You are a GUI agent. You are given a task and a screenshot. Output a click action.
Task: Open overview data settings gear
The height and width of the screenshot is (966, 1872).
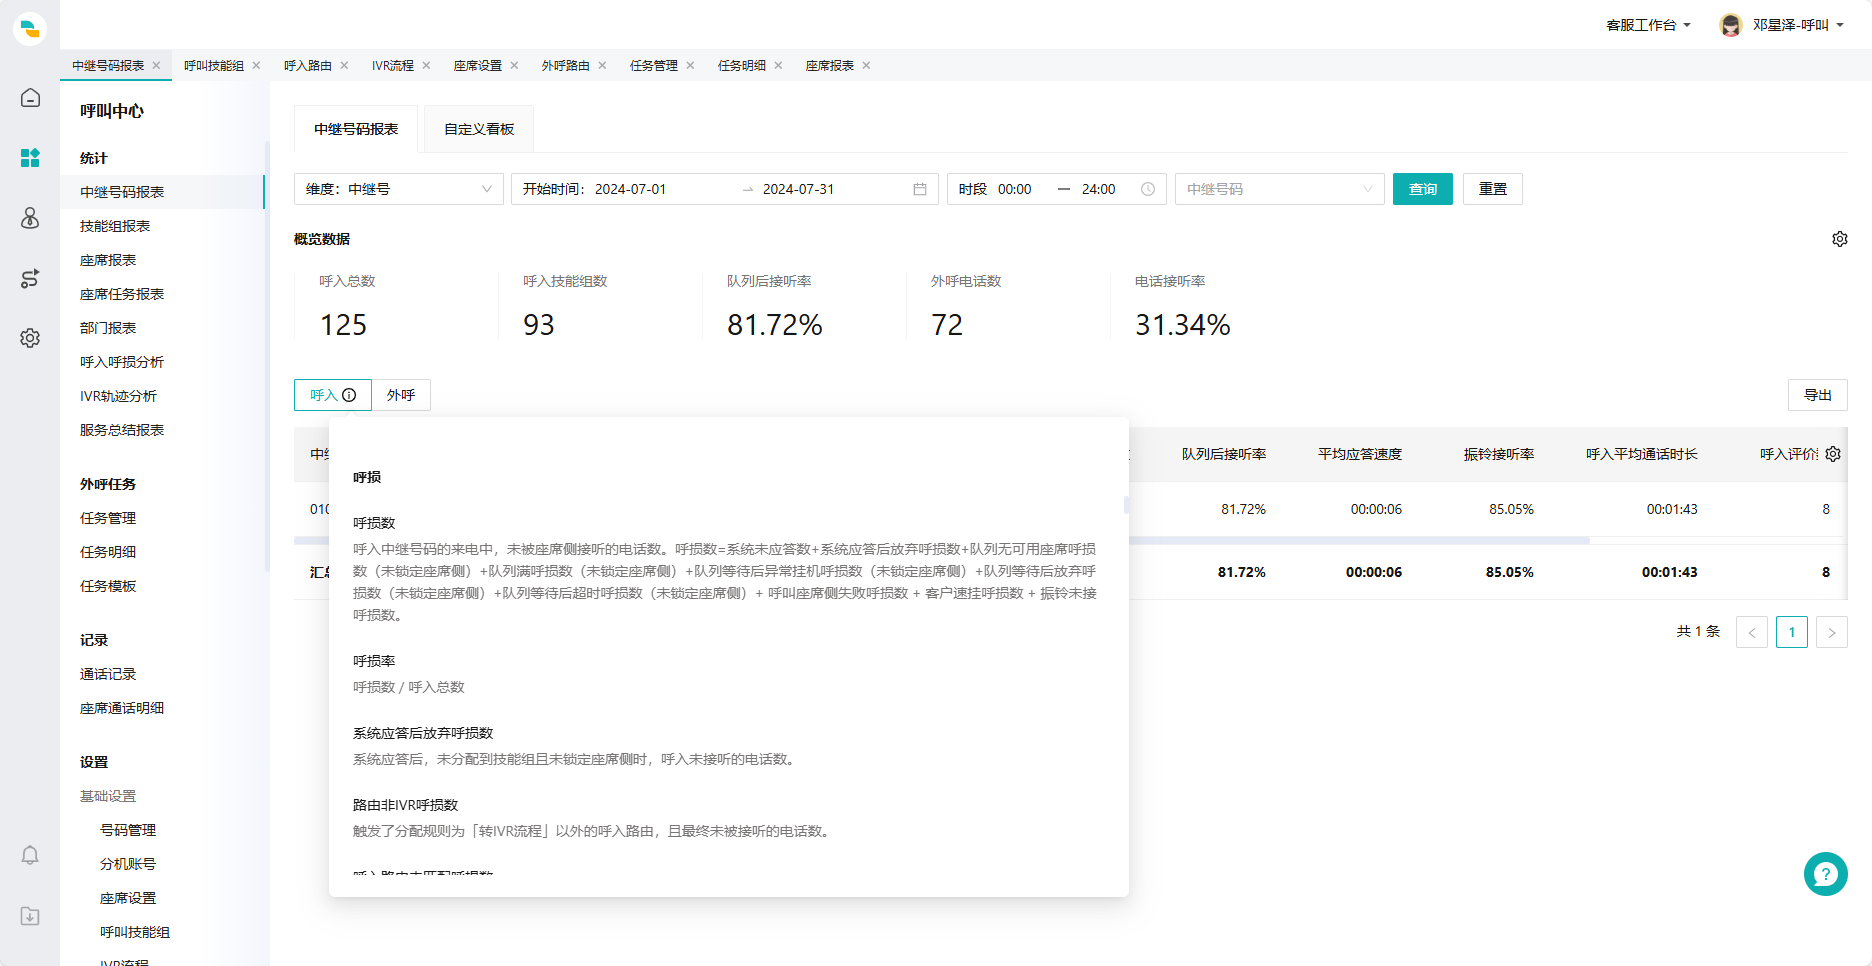coord(1839,239)
